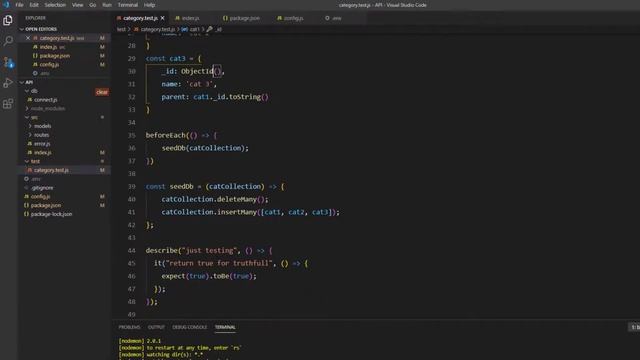640x360 pixels.
Task: Click the JS icon beside error.js
Action: [29, 144]
